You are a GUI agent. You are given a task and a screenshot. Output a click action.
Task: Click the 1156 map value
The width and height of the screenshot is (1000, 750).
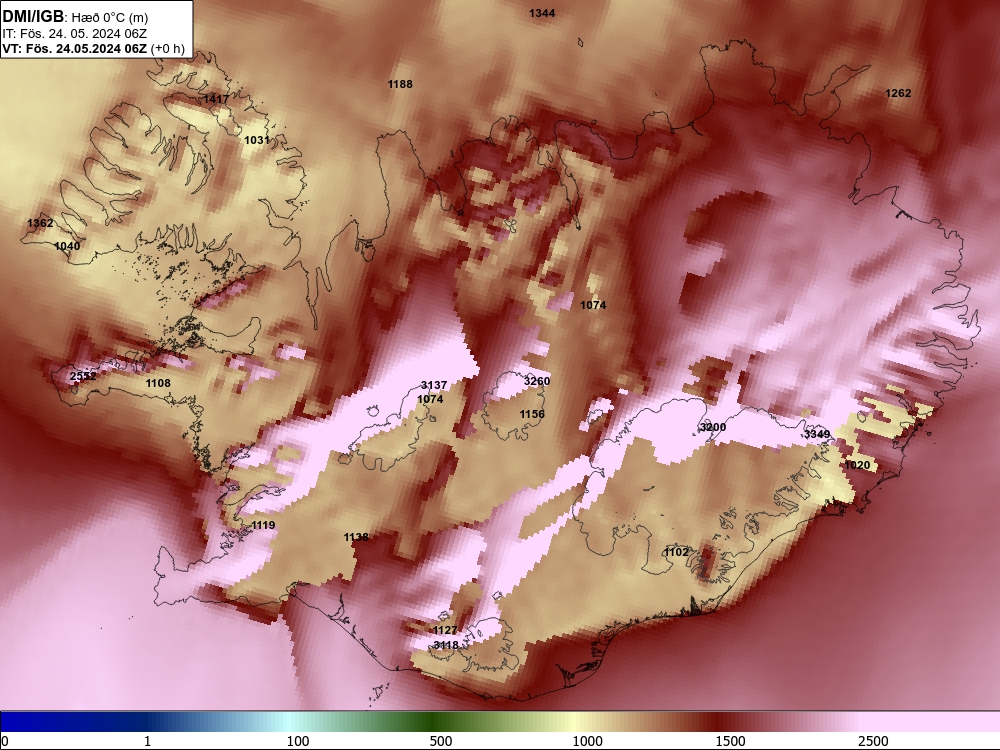[x=532, y=414]
